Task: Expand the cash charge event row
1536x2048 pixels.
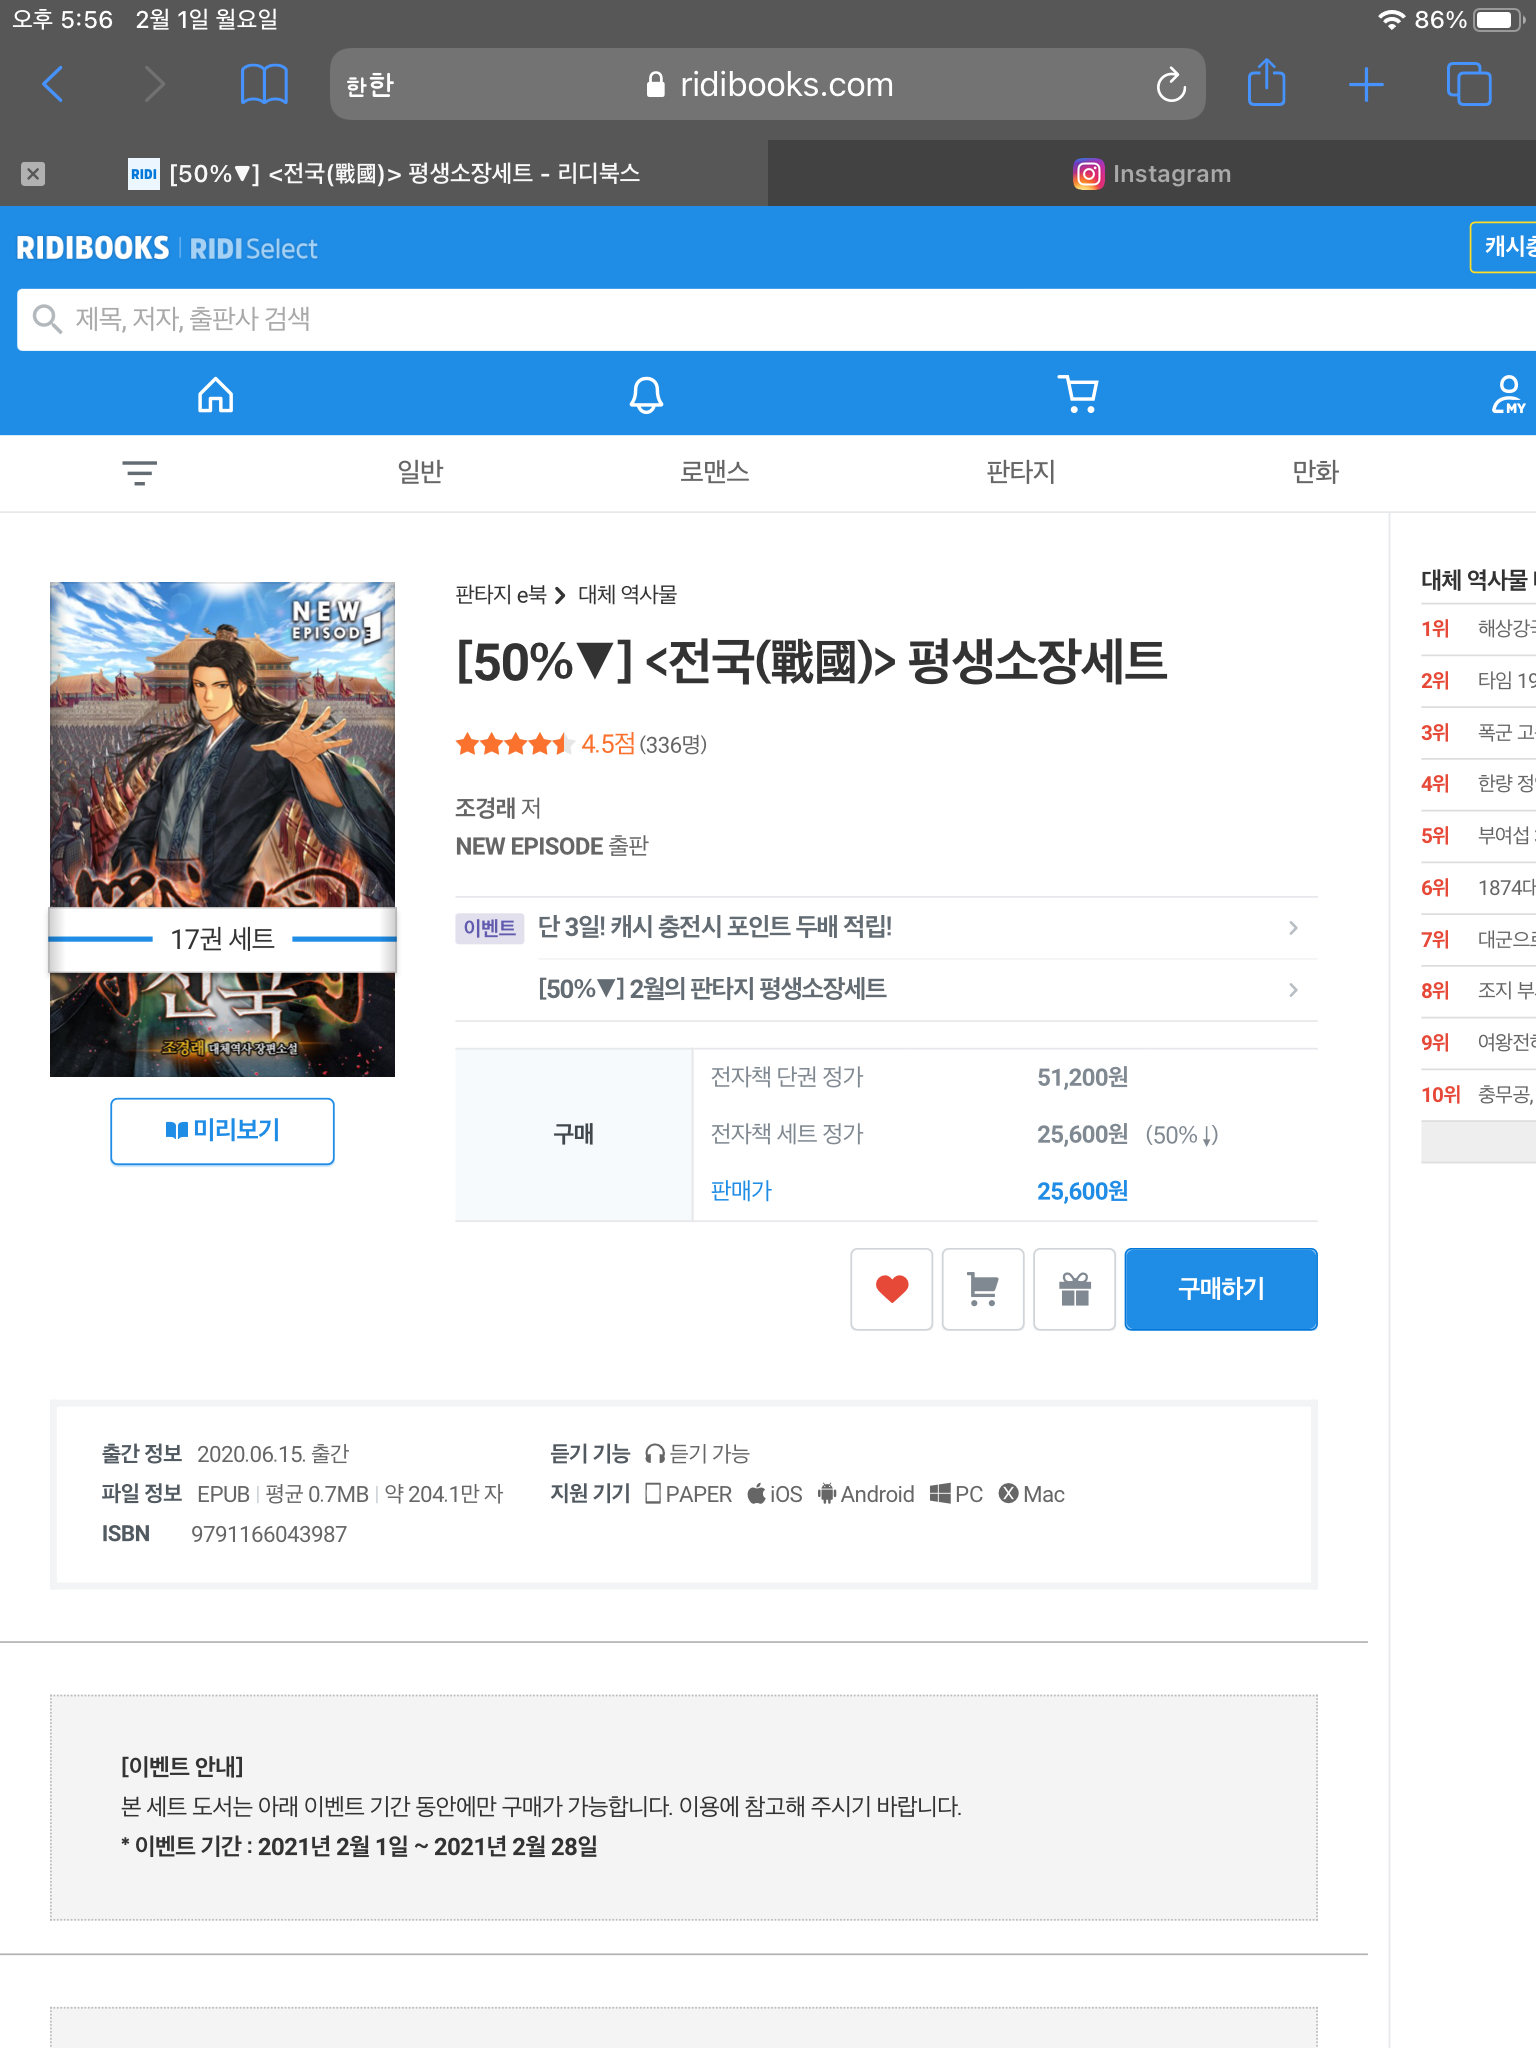Action: coord(886,928)
